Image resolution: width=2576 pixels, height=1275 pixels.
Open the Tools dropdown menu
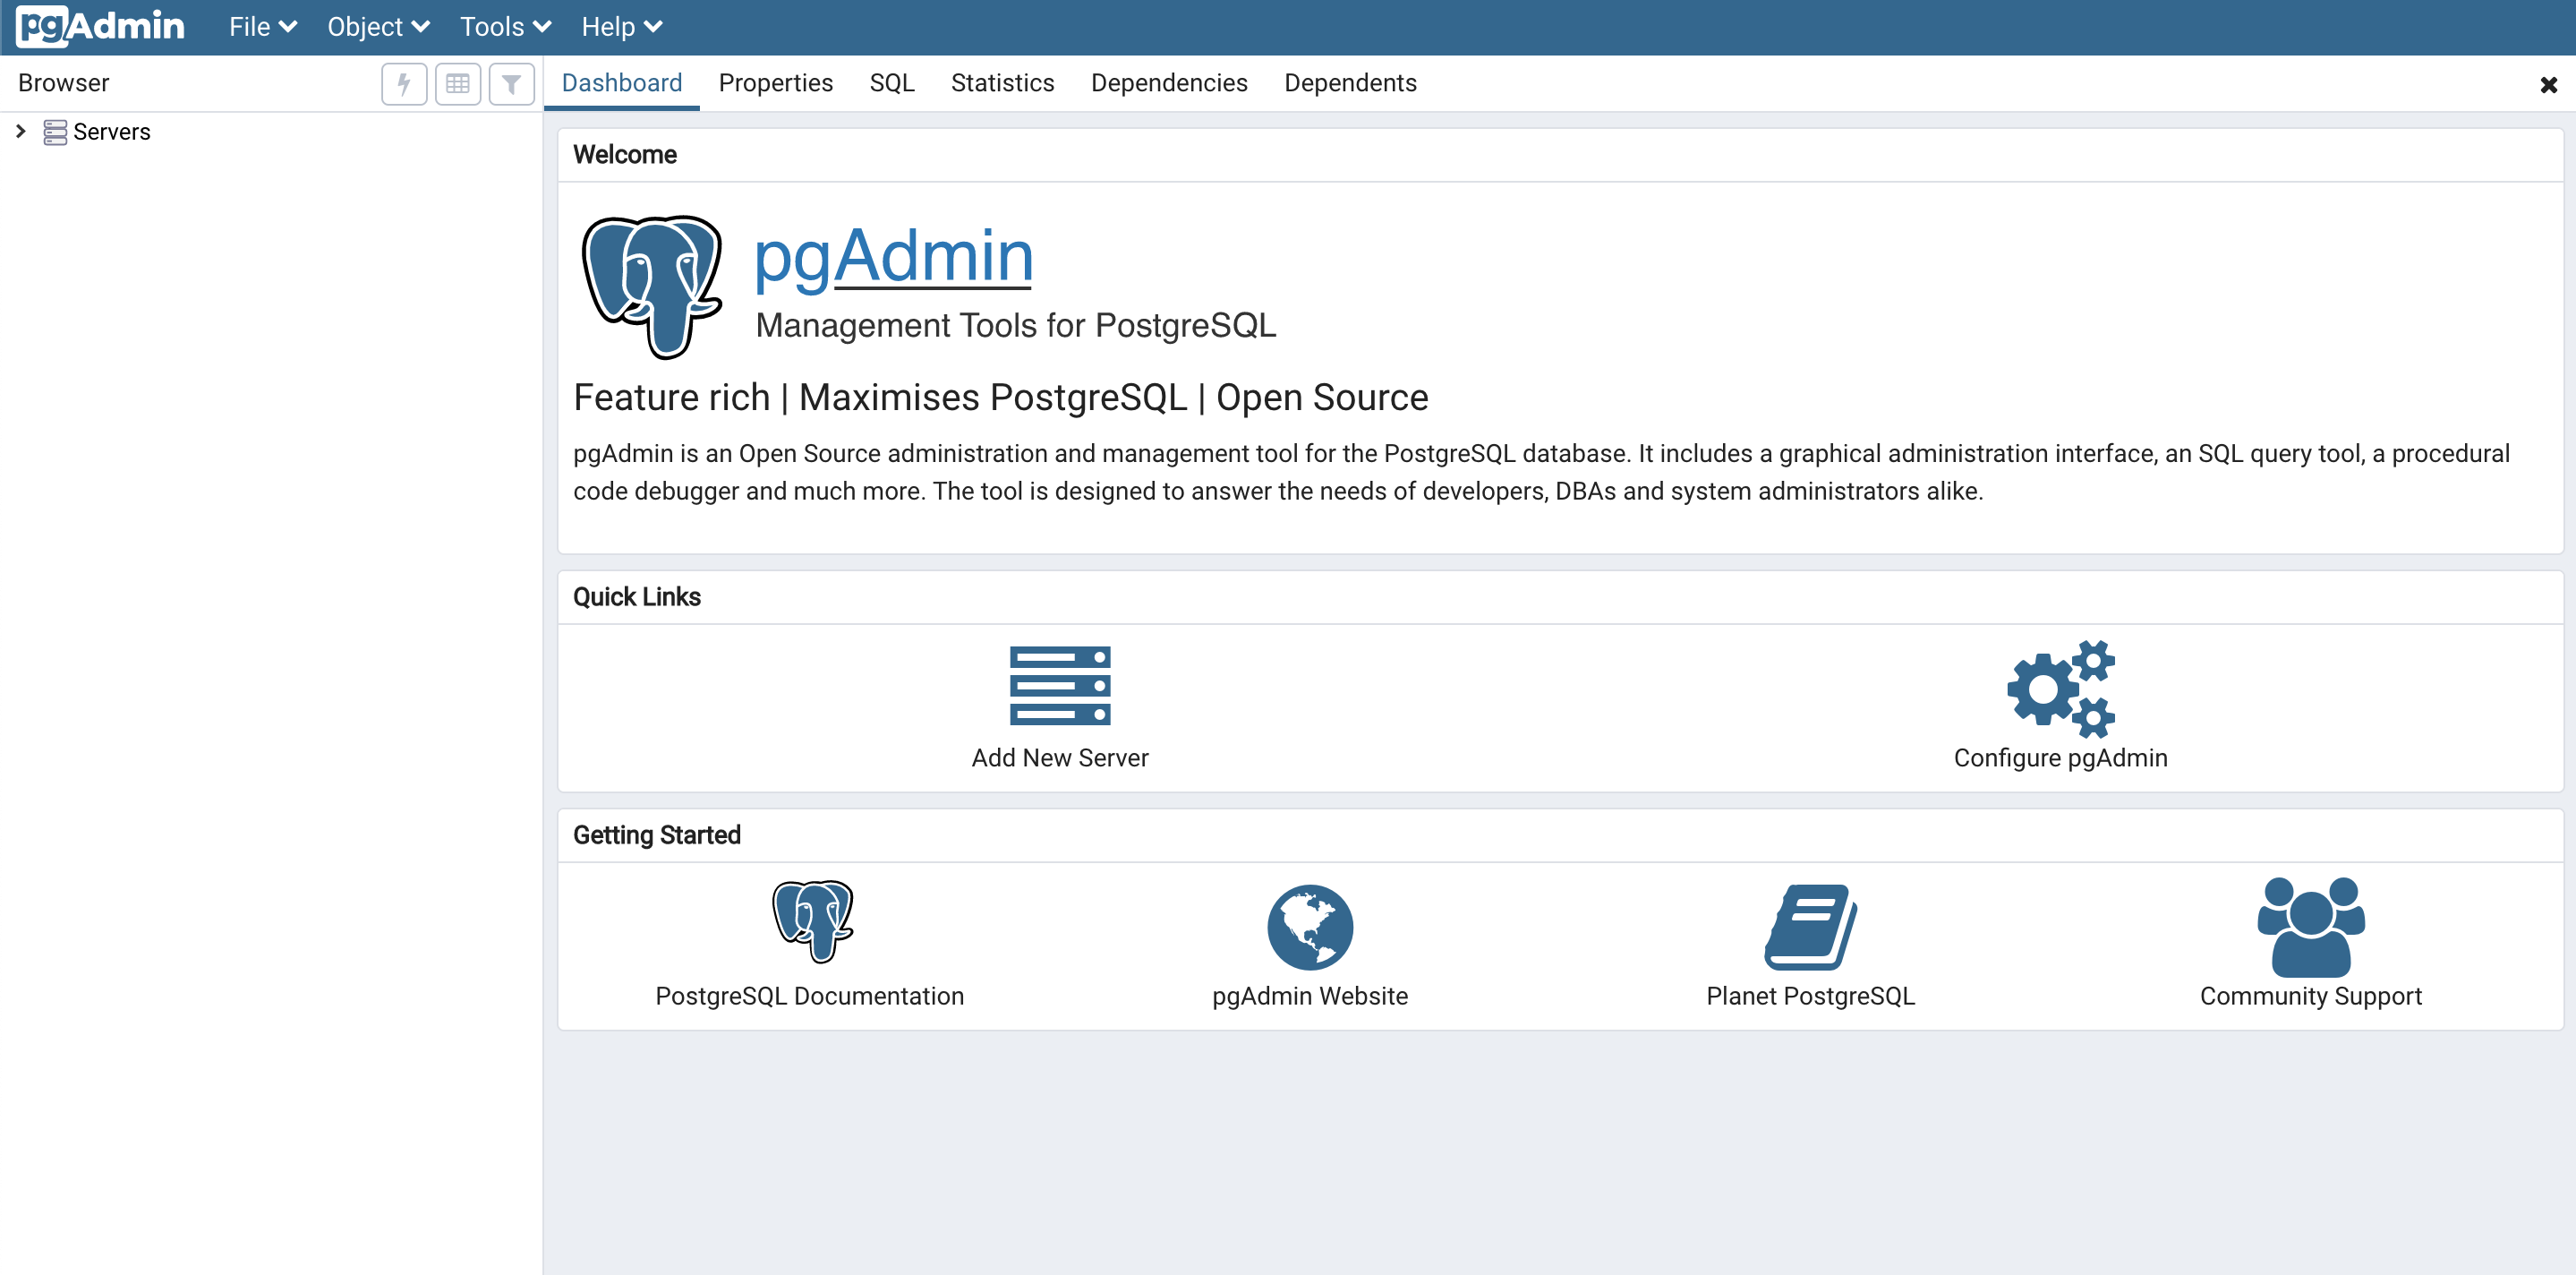pos(505,27)
